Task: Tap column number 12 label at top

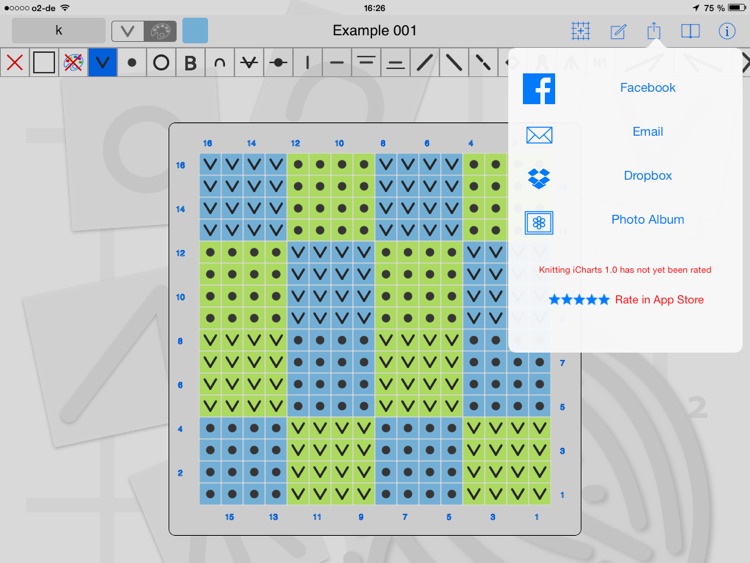Action: point(296,143)
